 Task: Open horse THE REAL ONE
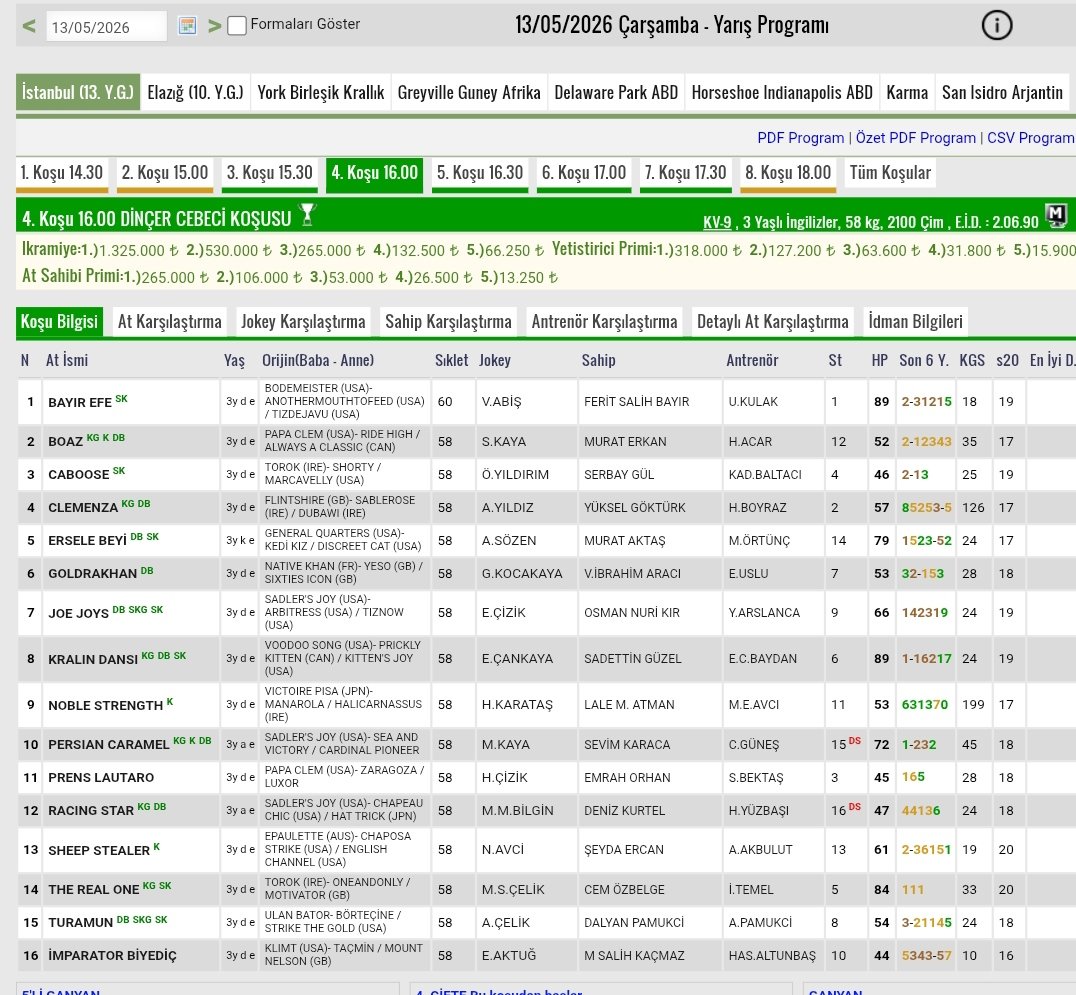[93, 890]
